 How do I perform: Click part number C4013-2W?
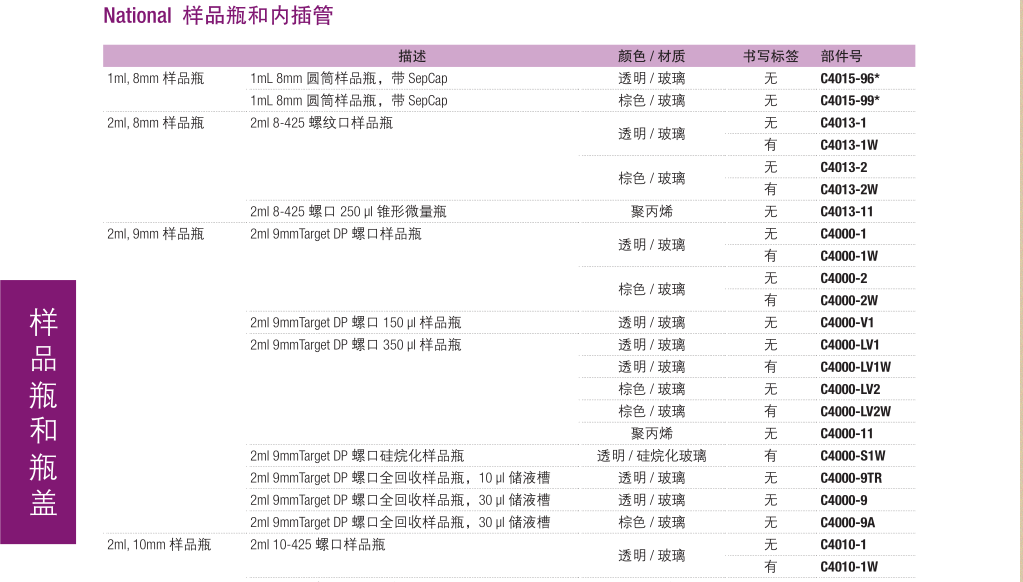click(x=849, y=189)
